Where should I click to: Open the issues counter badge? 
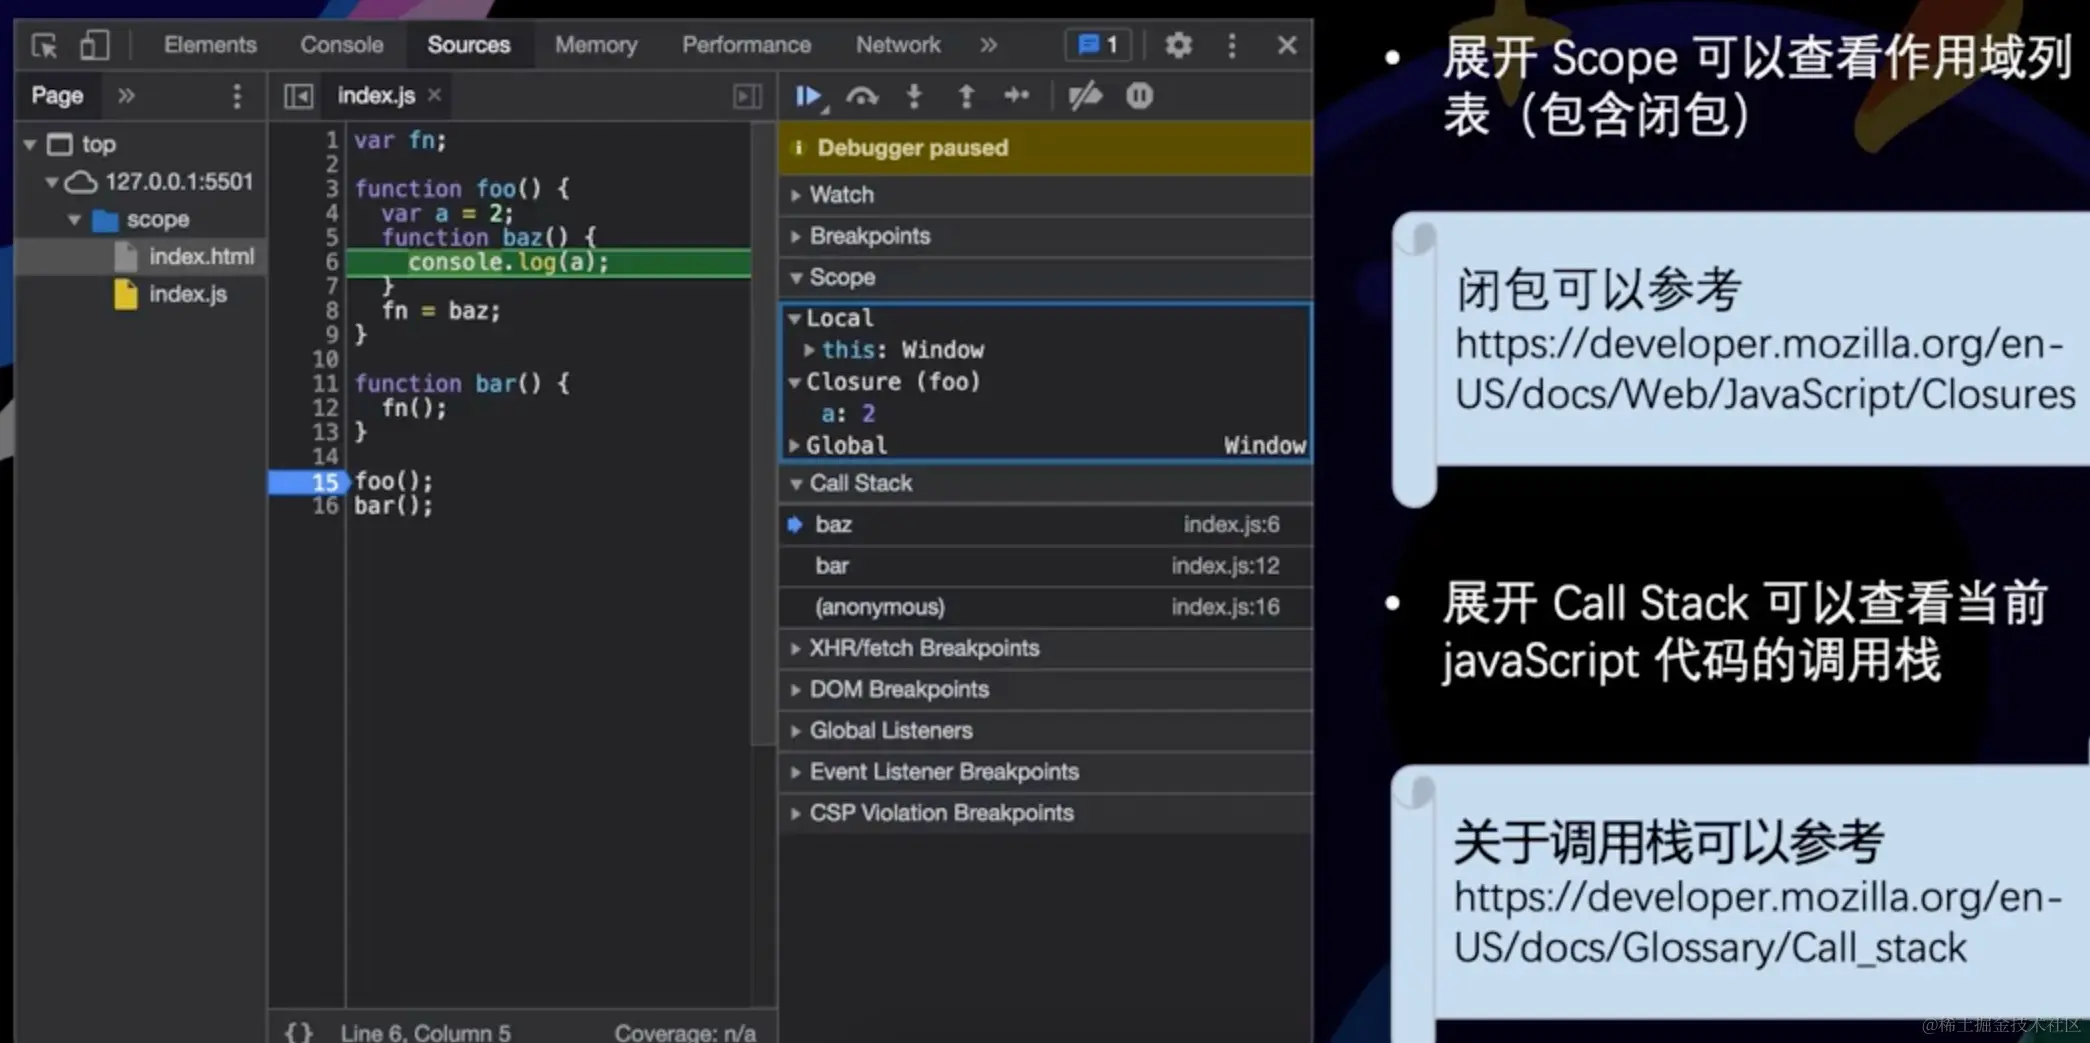(1098, 45)
